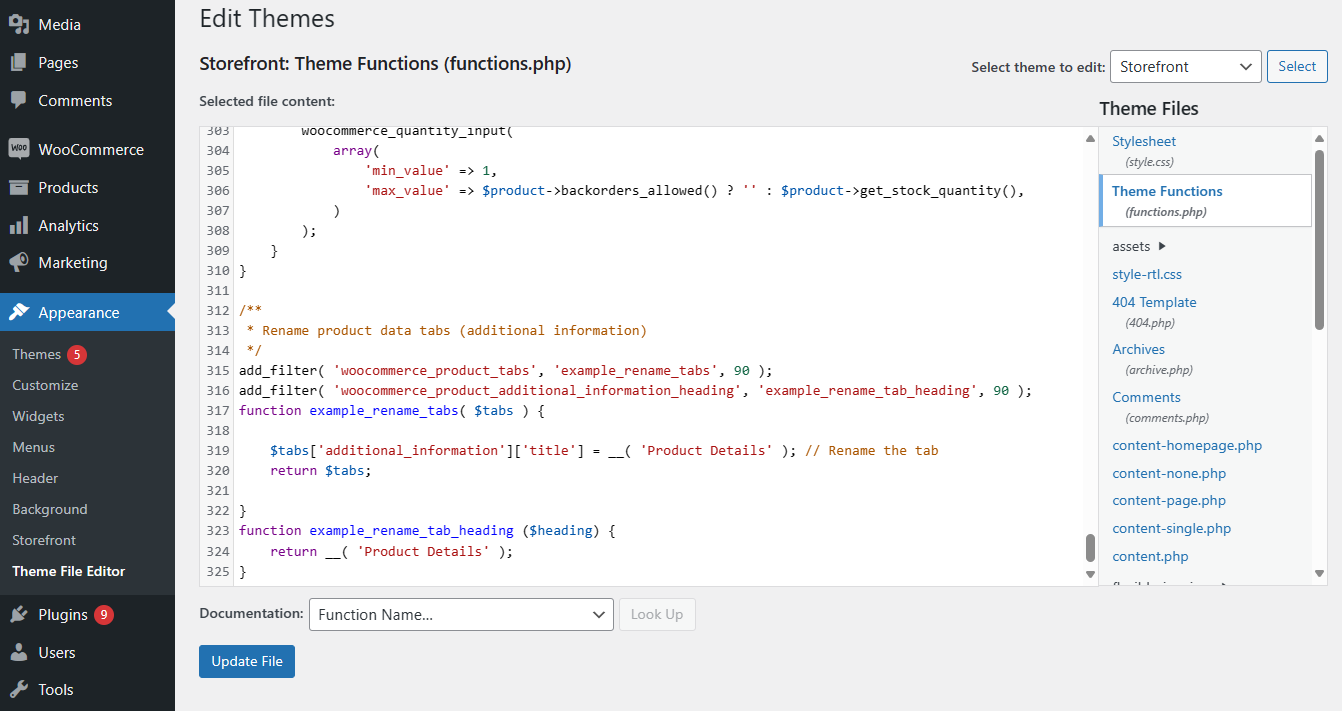Open content-single.php file
Image resolution: width=1342 pixels, height=711 pixels.
tap(1171, 528)
